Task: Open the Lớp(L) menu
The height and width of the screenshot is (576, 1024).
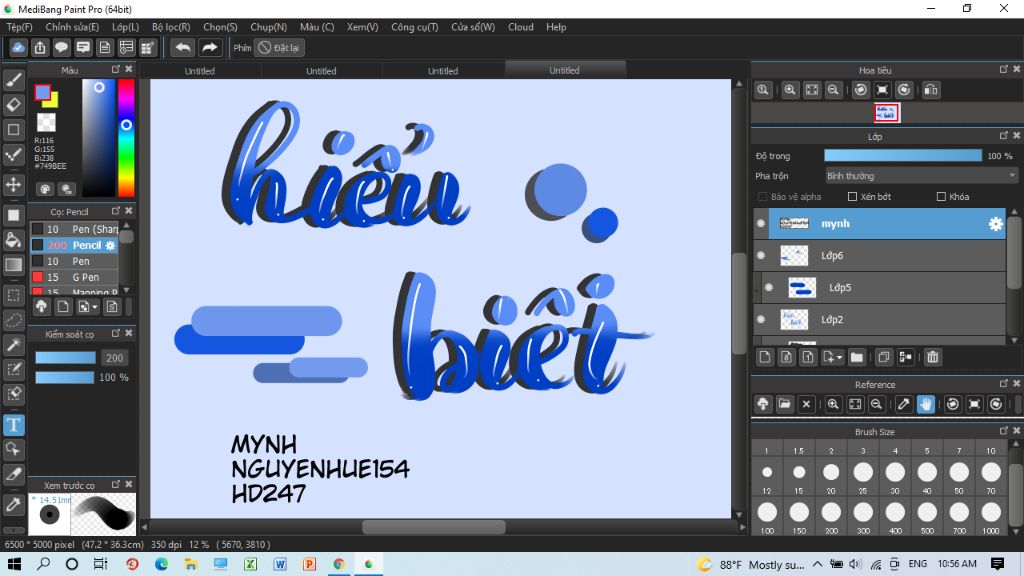Action: click(x=125, y=27)
